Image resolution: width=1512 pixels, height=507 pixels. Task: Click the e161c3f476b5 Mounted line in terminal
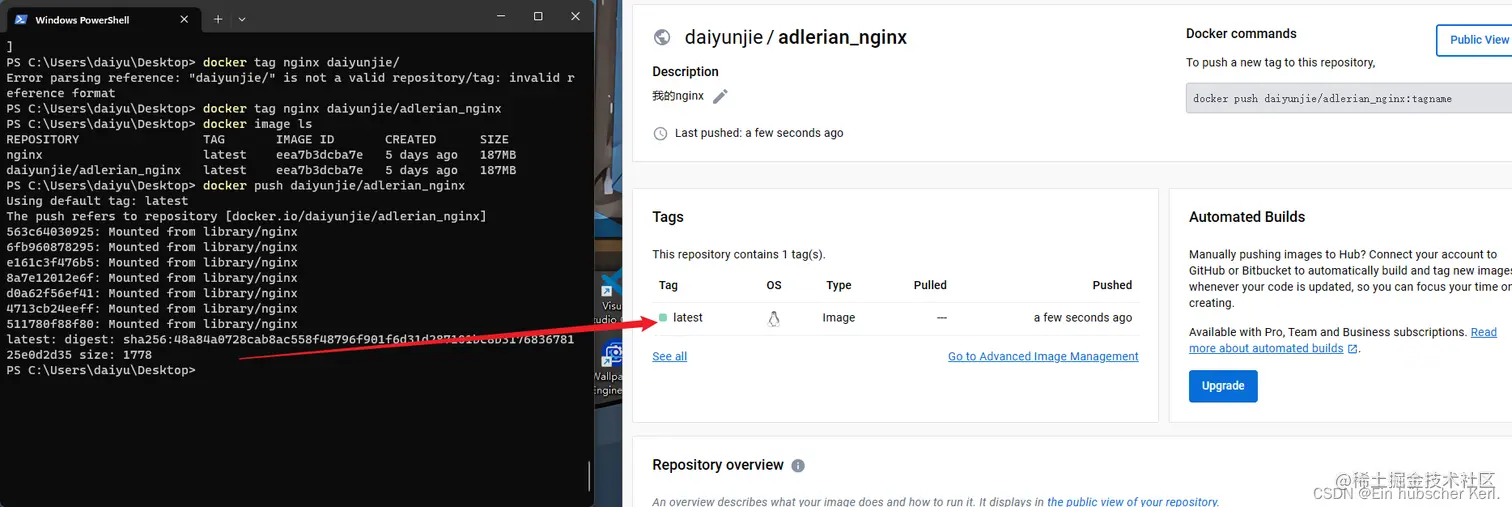pyautogui.click(x=152, y=262)
